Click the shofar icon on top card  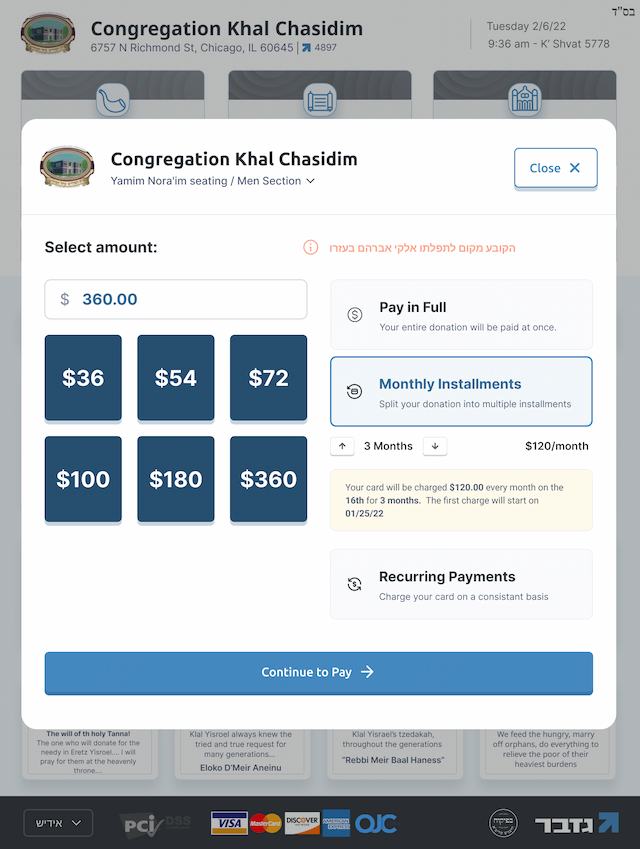tap(113, 100)
